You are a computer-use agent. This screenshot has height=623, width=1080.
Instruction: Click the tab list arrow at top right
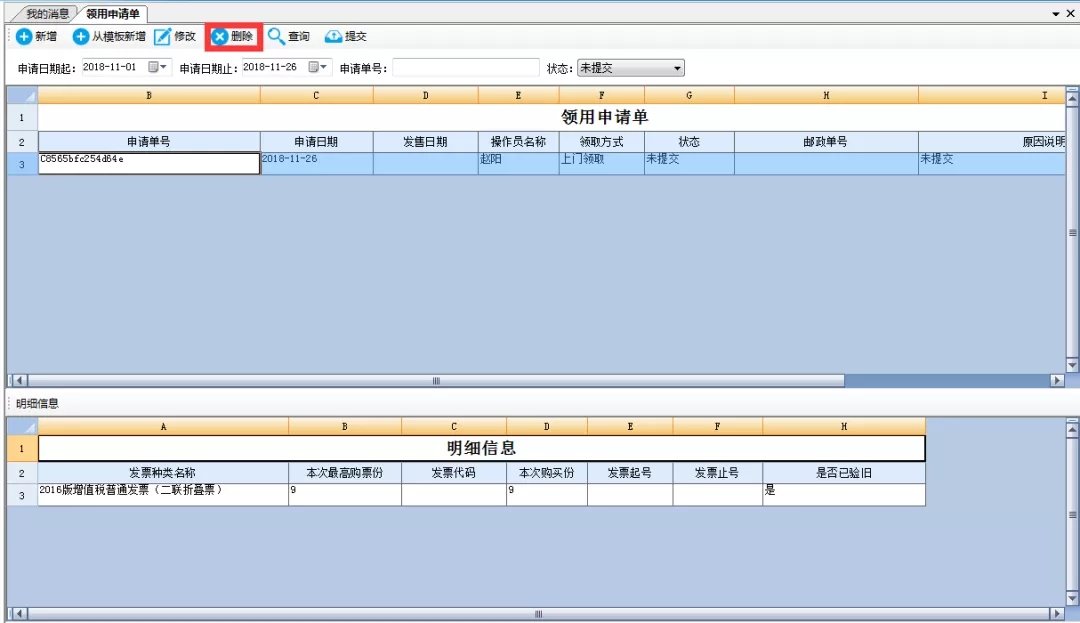click(x=1056, y=14)
